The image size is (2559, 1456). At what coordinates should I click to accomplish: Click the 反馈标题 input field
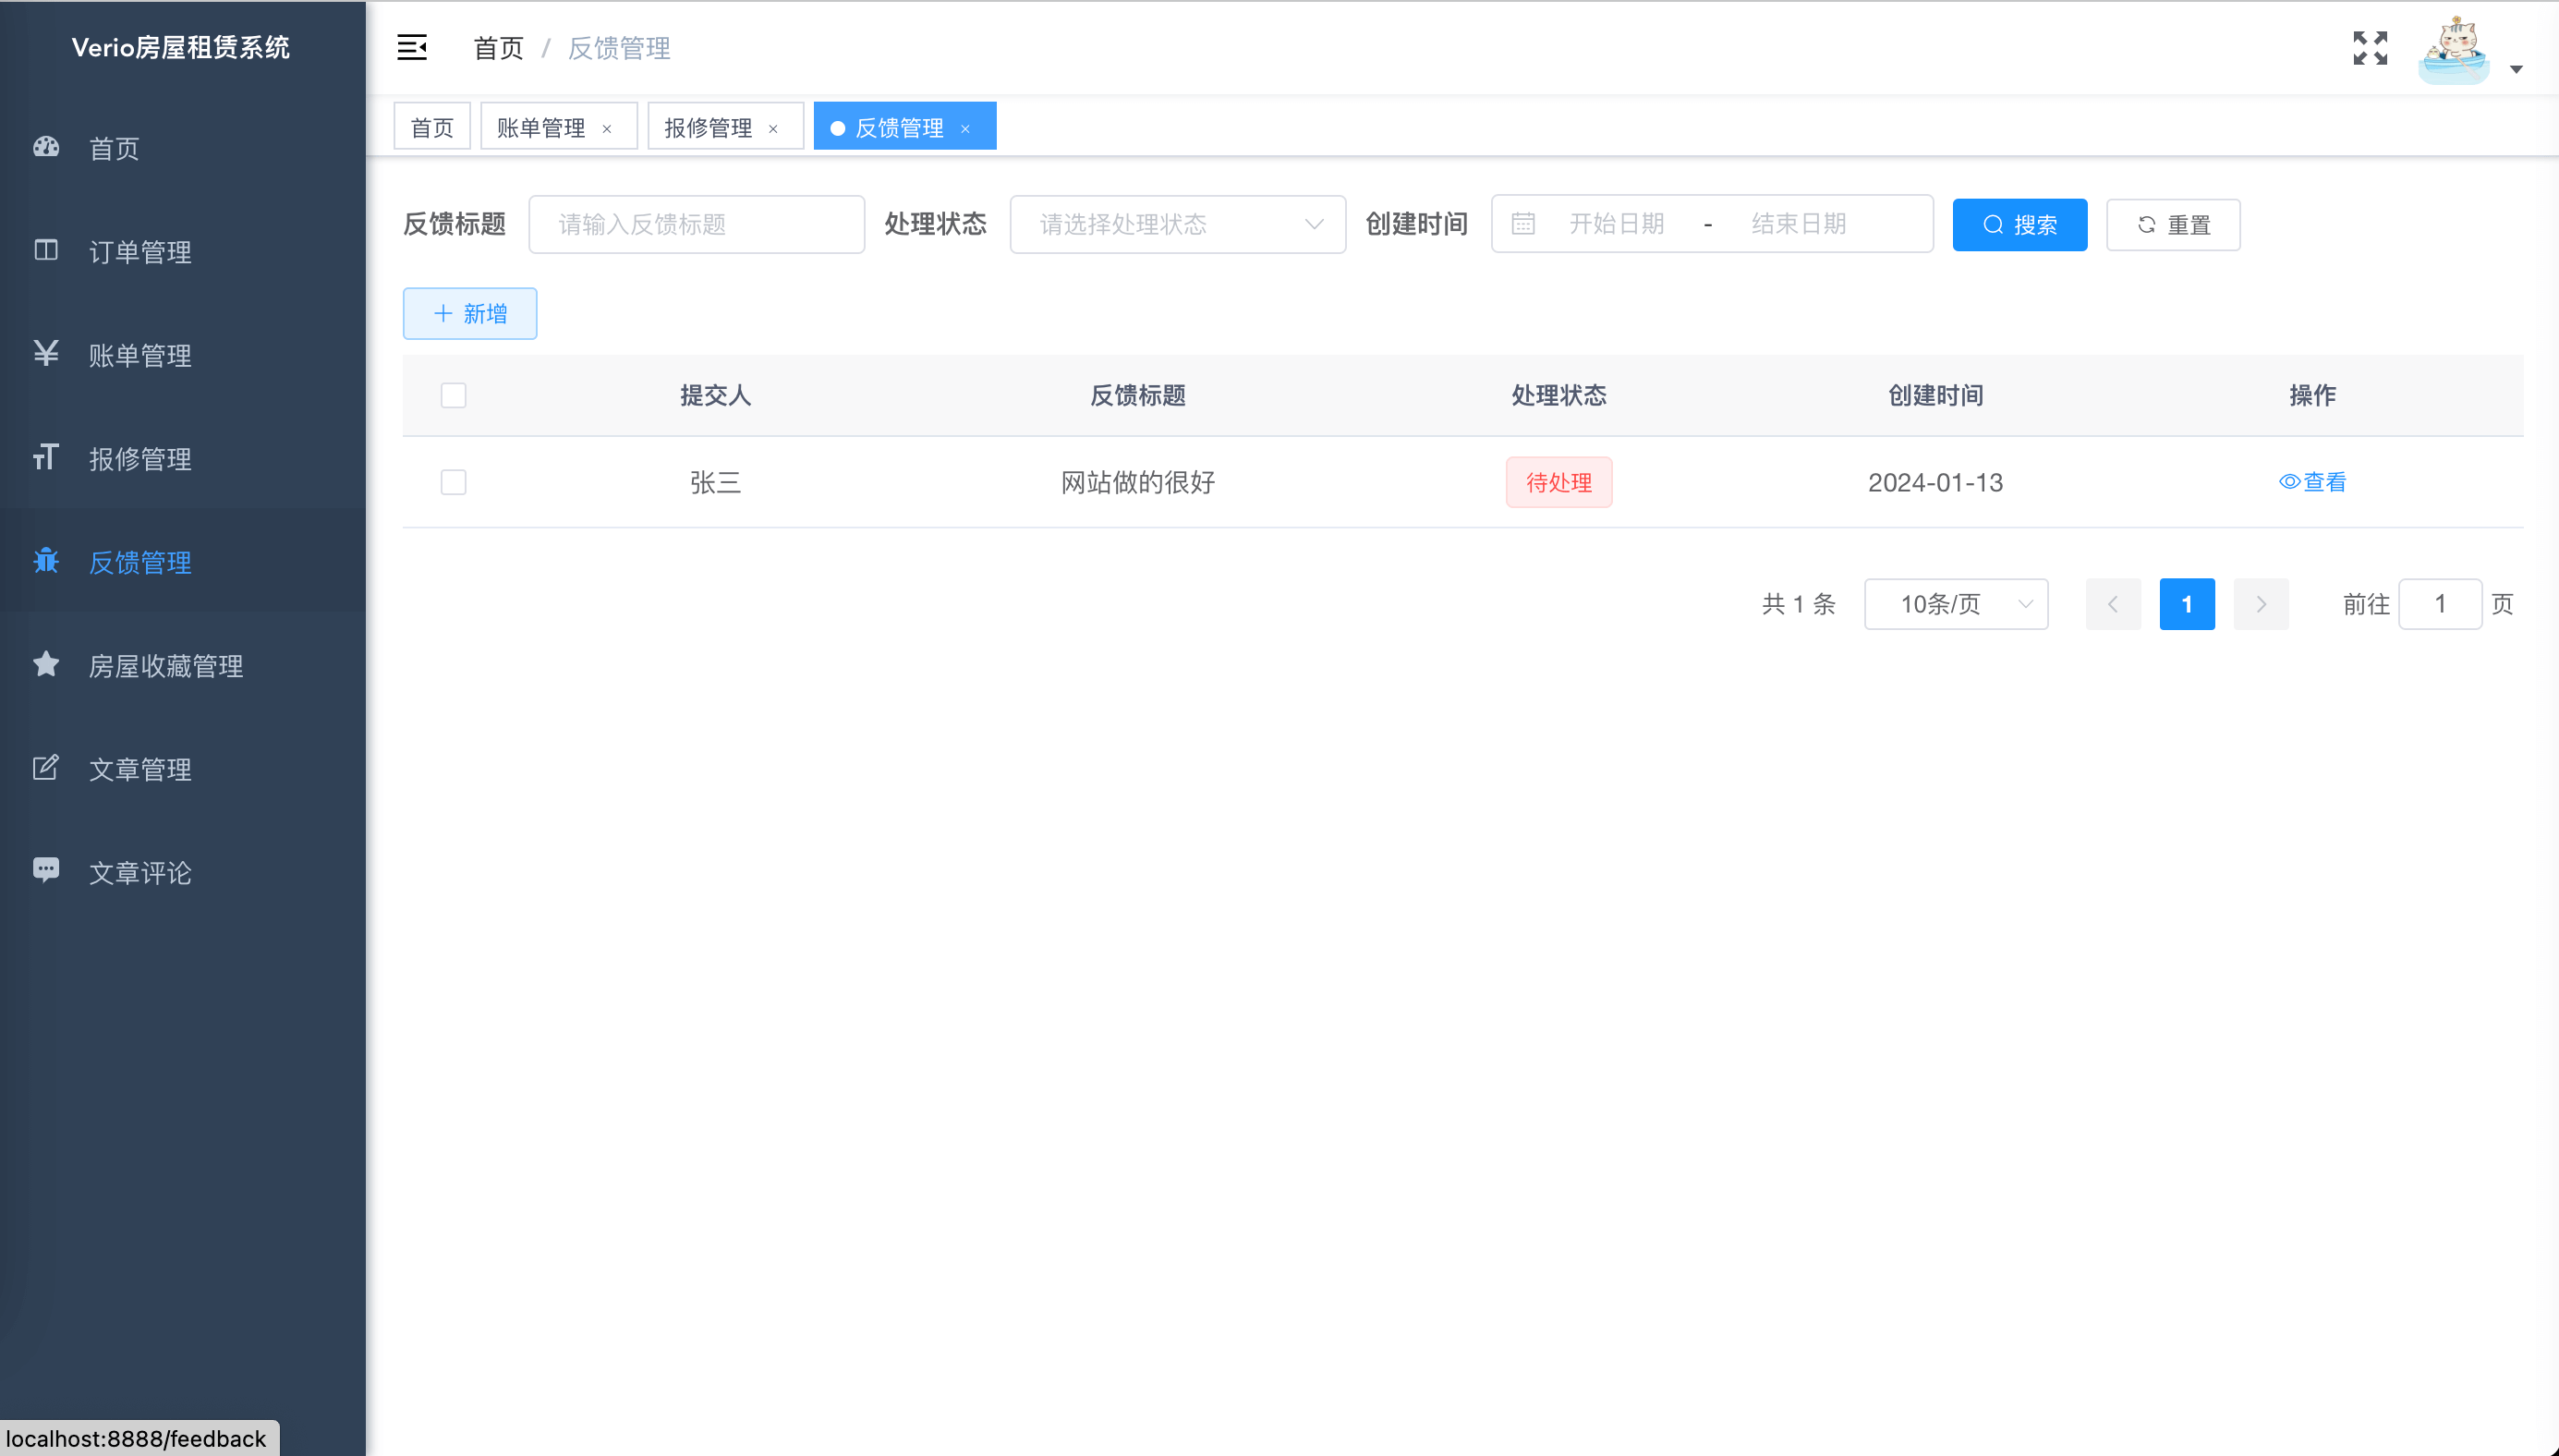pos(696,224)
